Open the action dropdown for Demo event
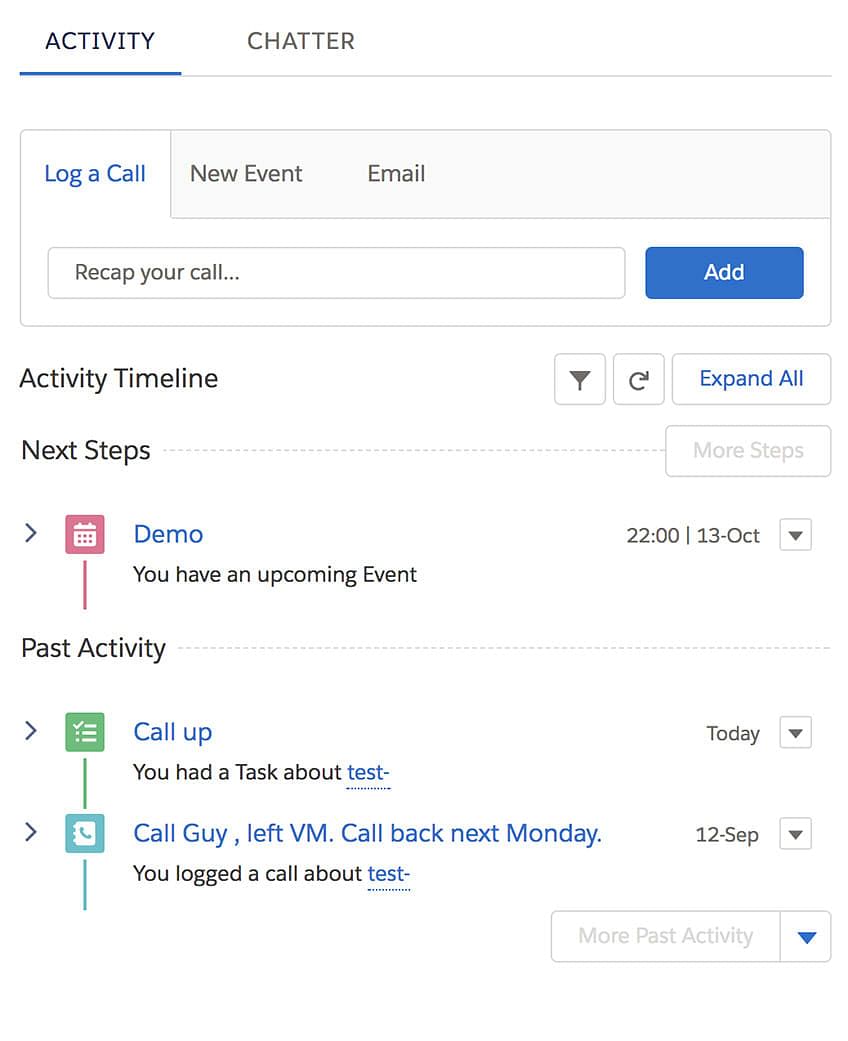 (x=795, y=535)
